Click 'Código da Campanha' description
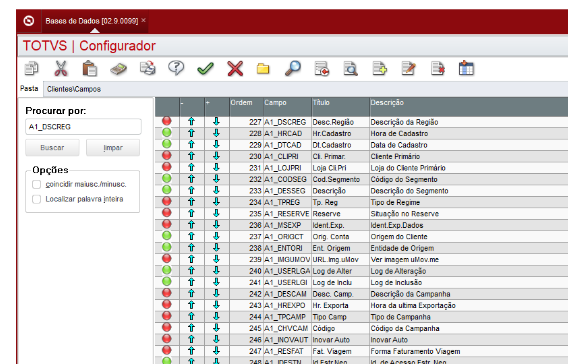Viewport: 568px width, 364px height. pyautogui.click(x=405, y=329)
